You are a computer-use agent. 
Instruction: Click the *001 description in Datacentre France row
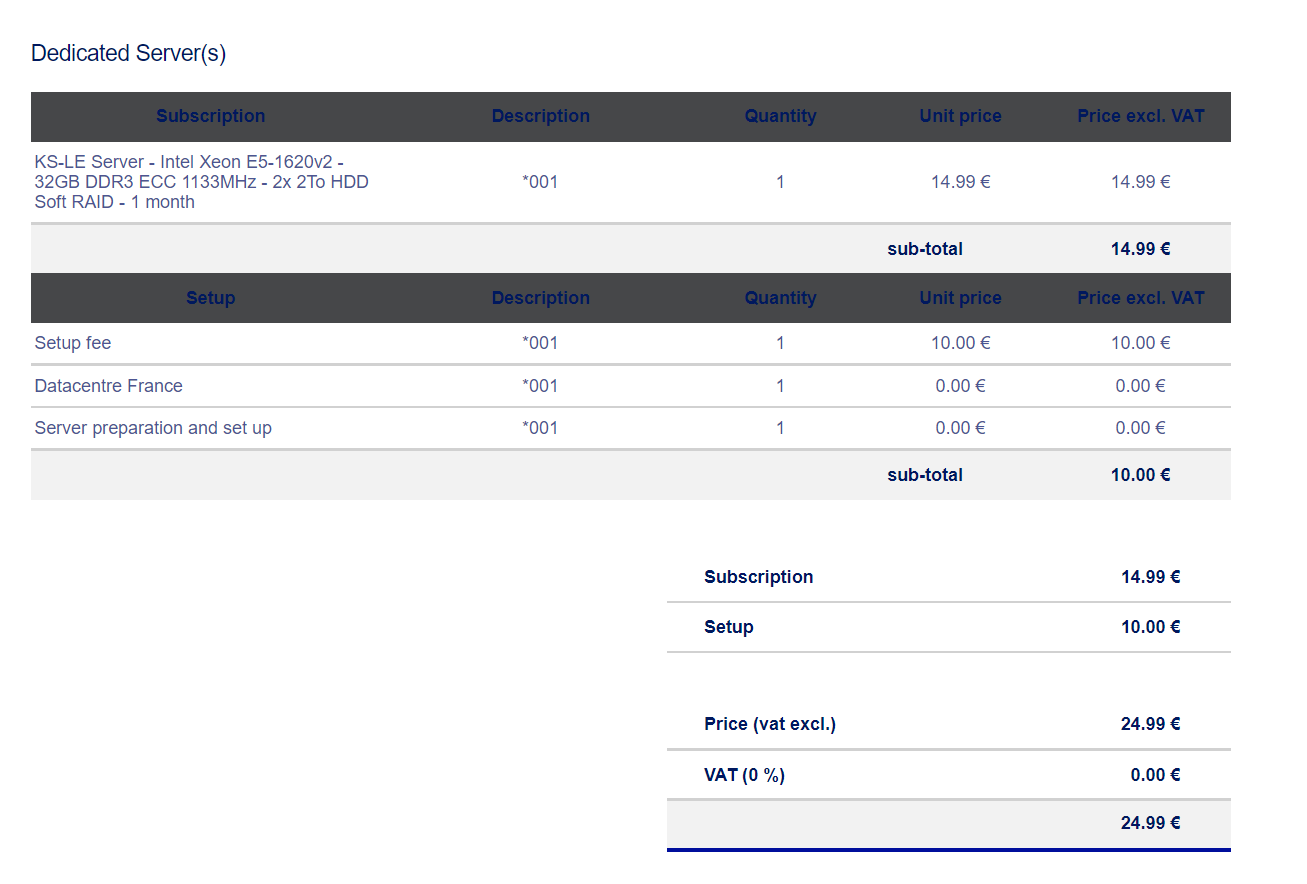(x=541, y=386)
